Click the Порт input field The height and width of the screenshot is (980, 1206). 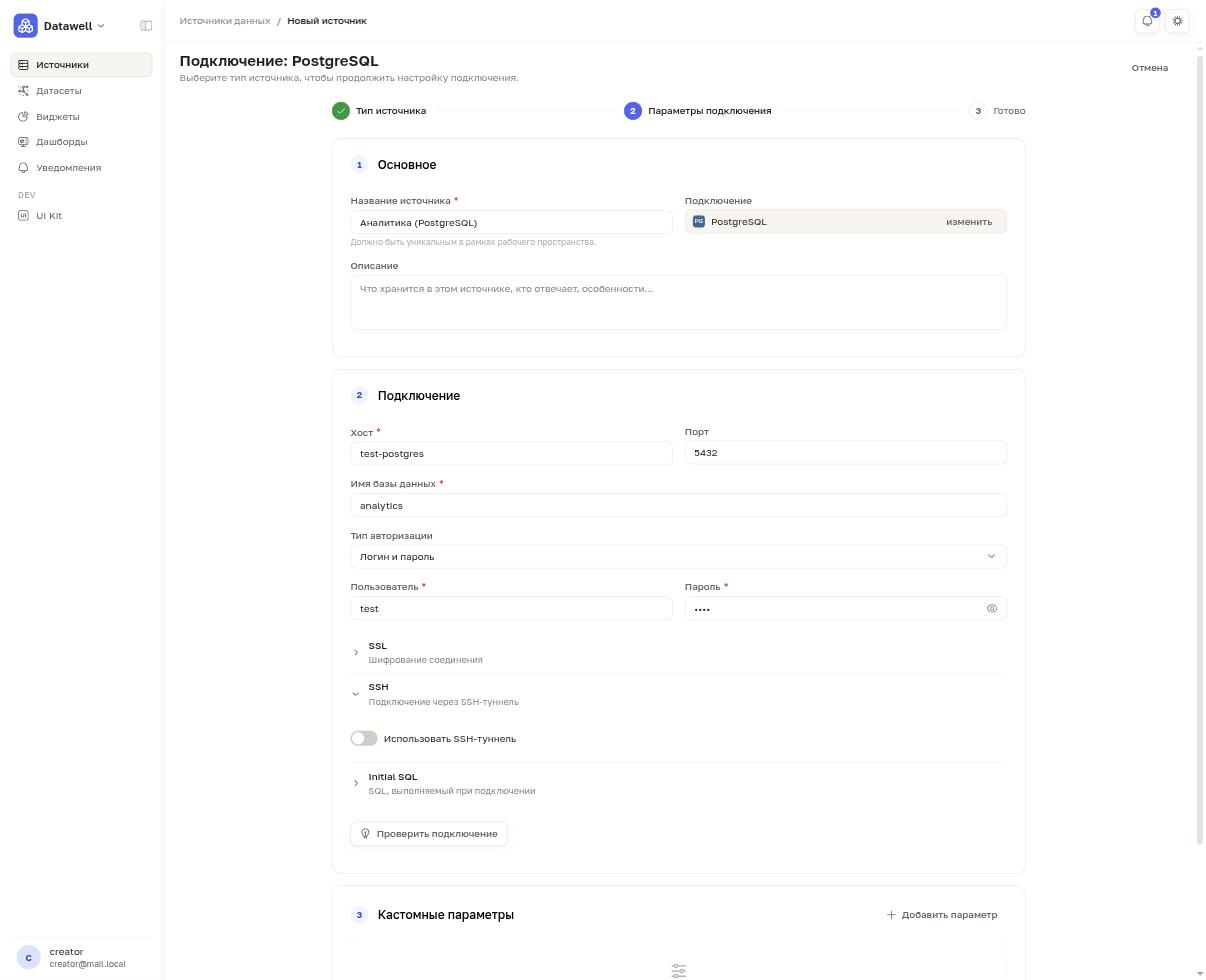[x=845, y=453]
